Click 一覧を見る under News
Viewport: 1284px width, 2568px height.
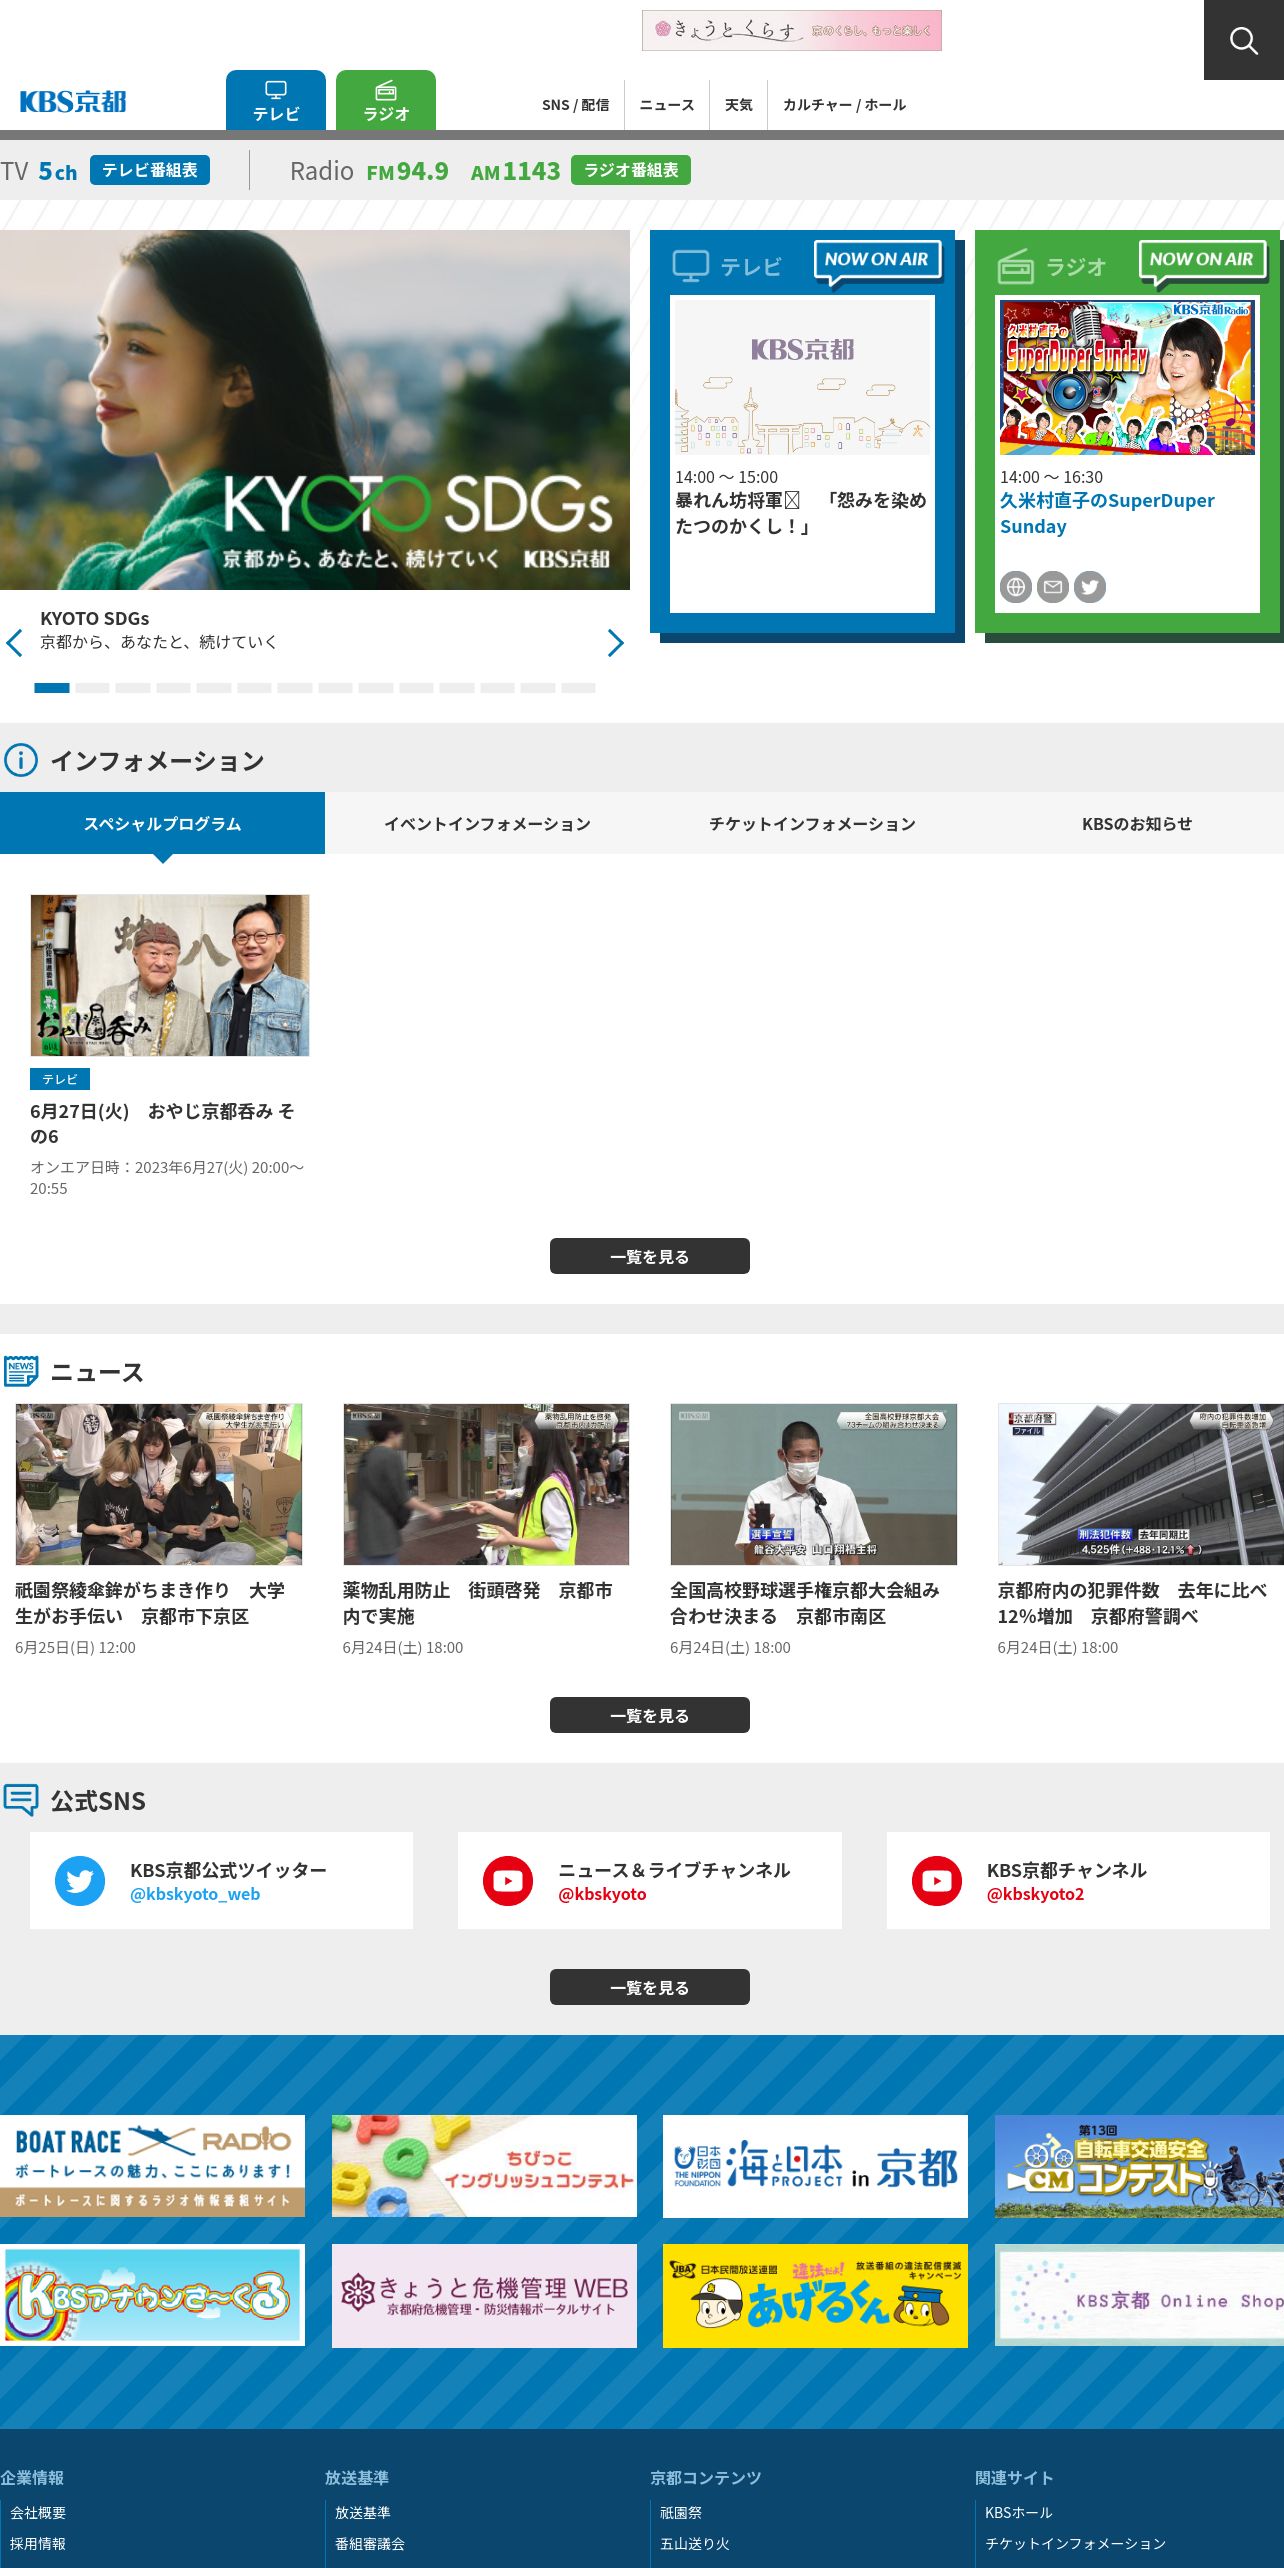click(x=650, y=1715)
